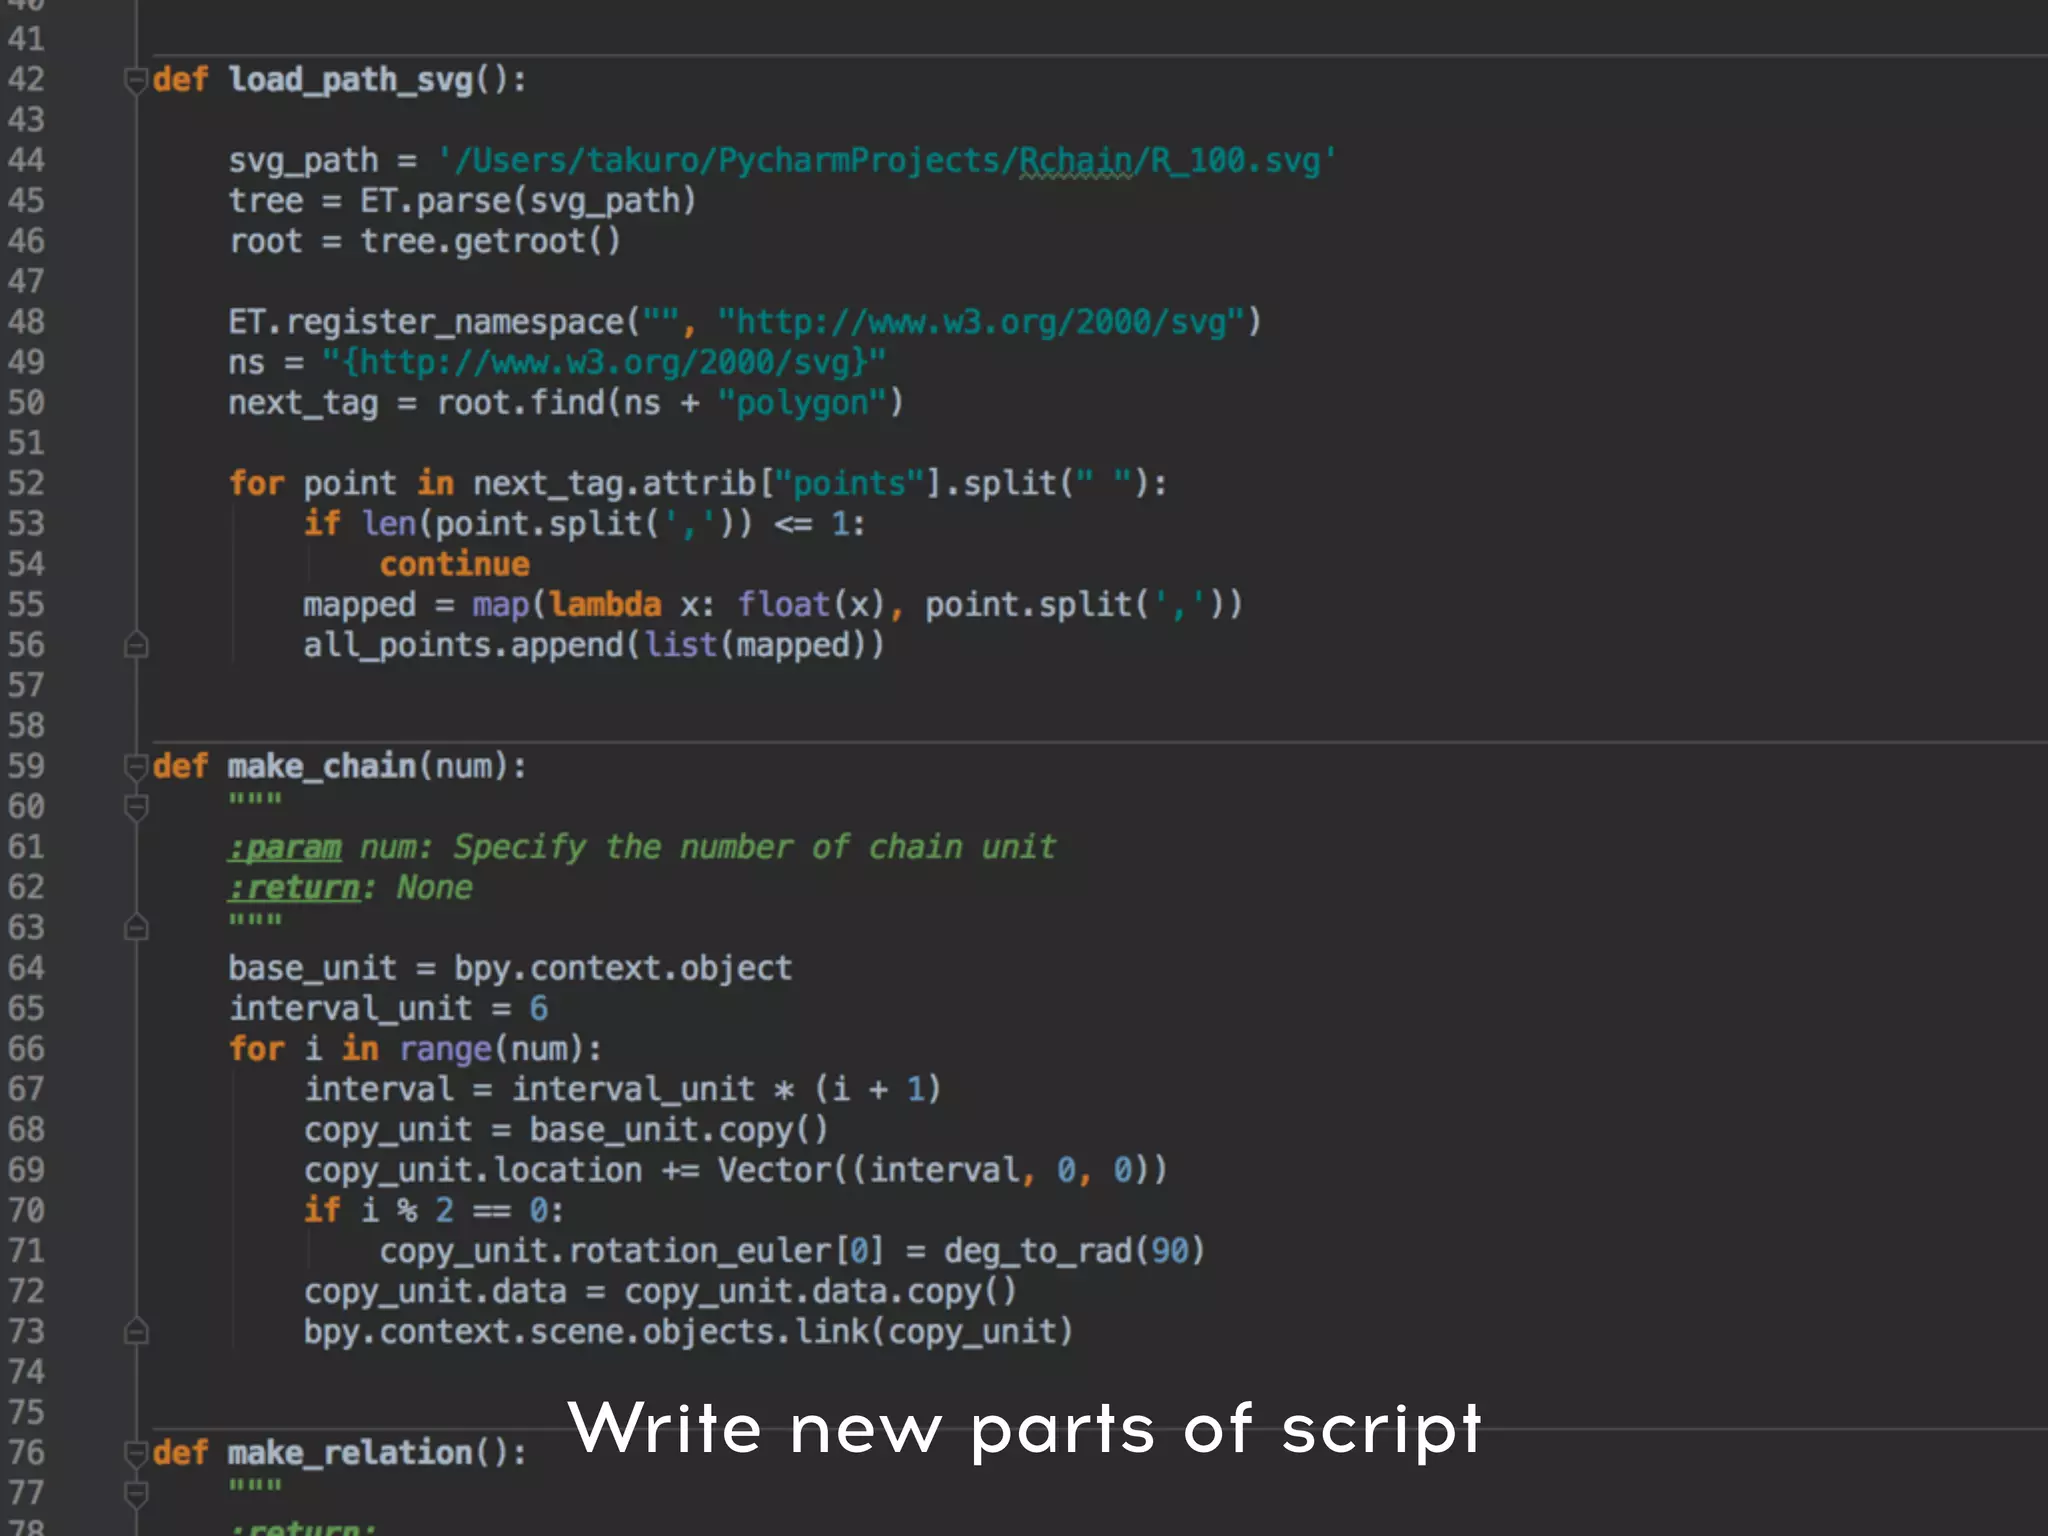
Task: Click the ns namespace string on line 49
Action: pos(604,362)
